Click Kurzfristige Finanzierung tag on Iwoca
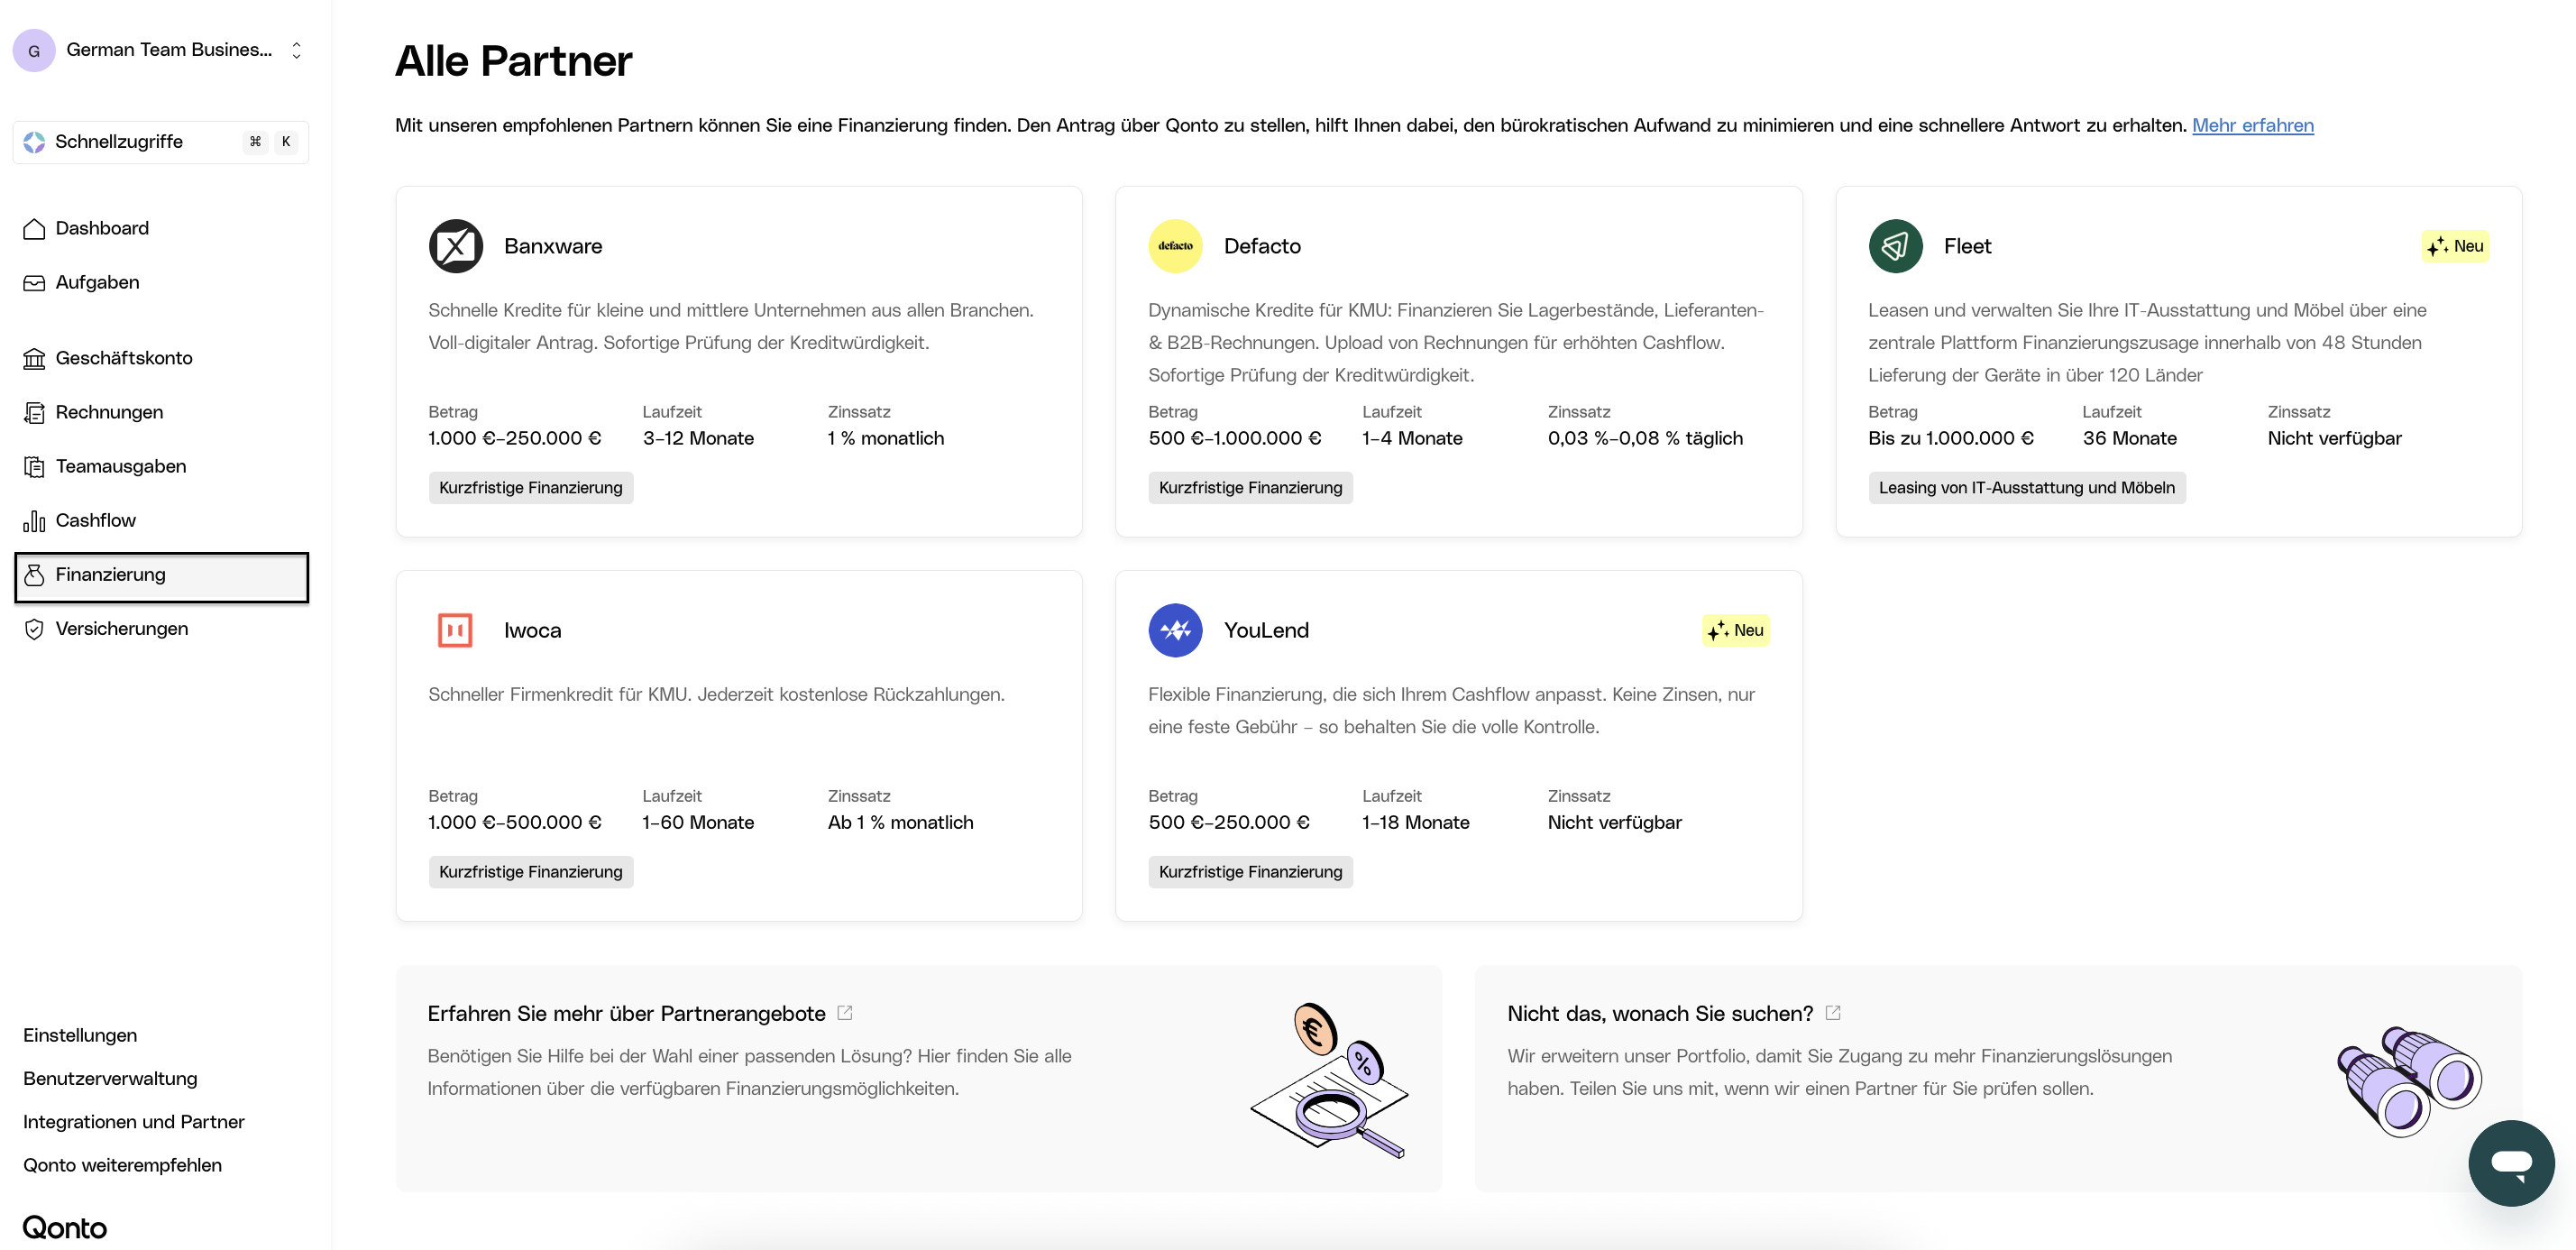2576x1250 pixels. click(x=531, y=872)
